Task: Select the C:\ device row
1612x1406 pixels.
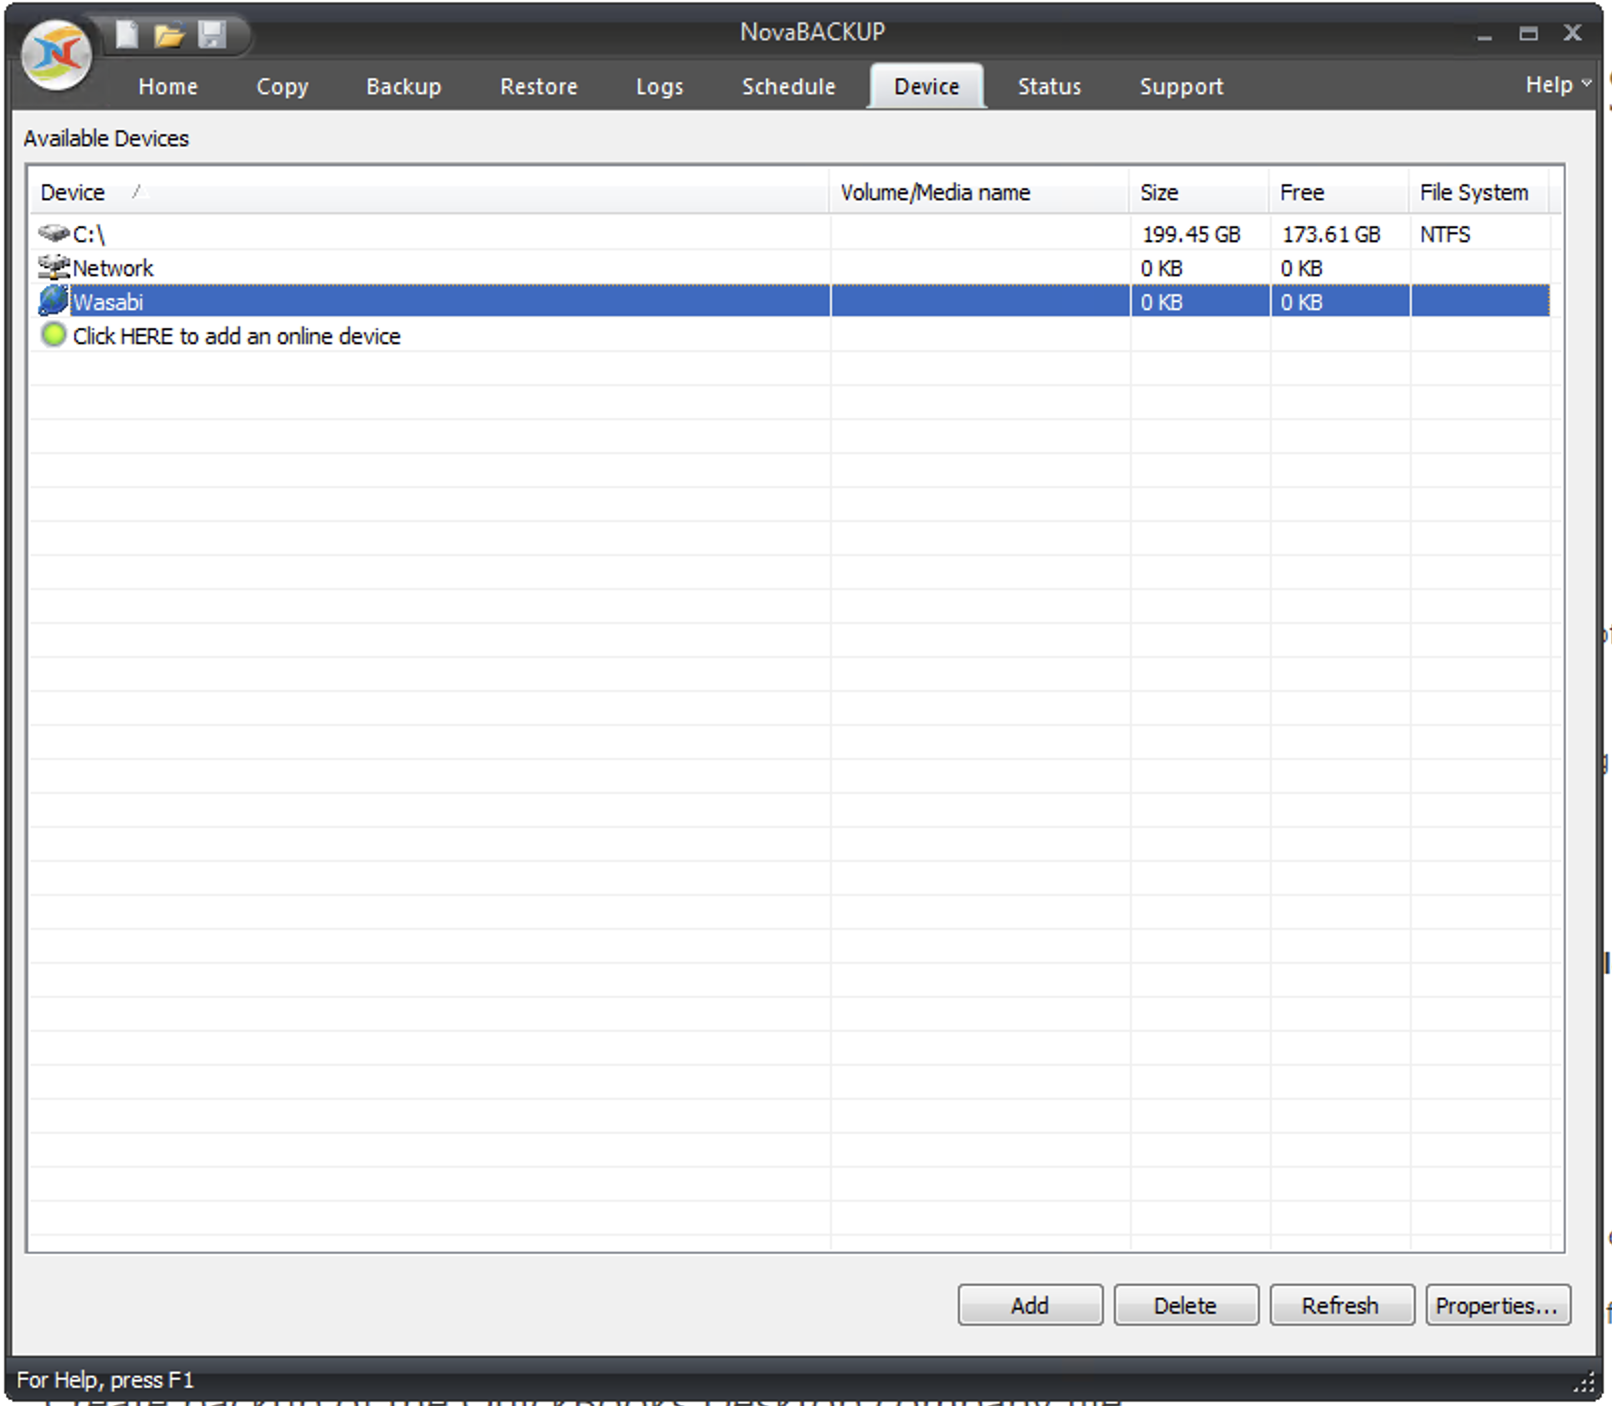Action: click(790, 234)
